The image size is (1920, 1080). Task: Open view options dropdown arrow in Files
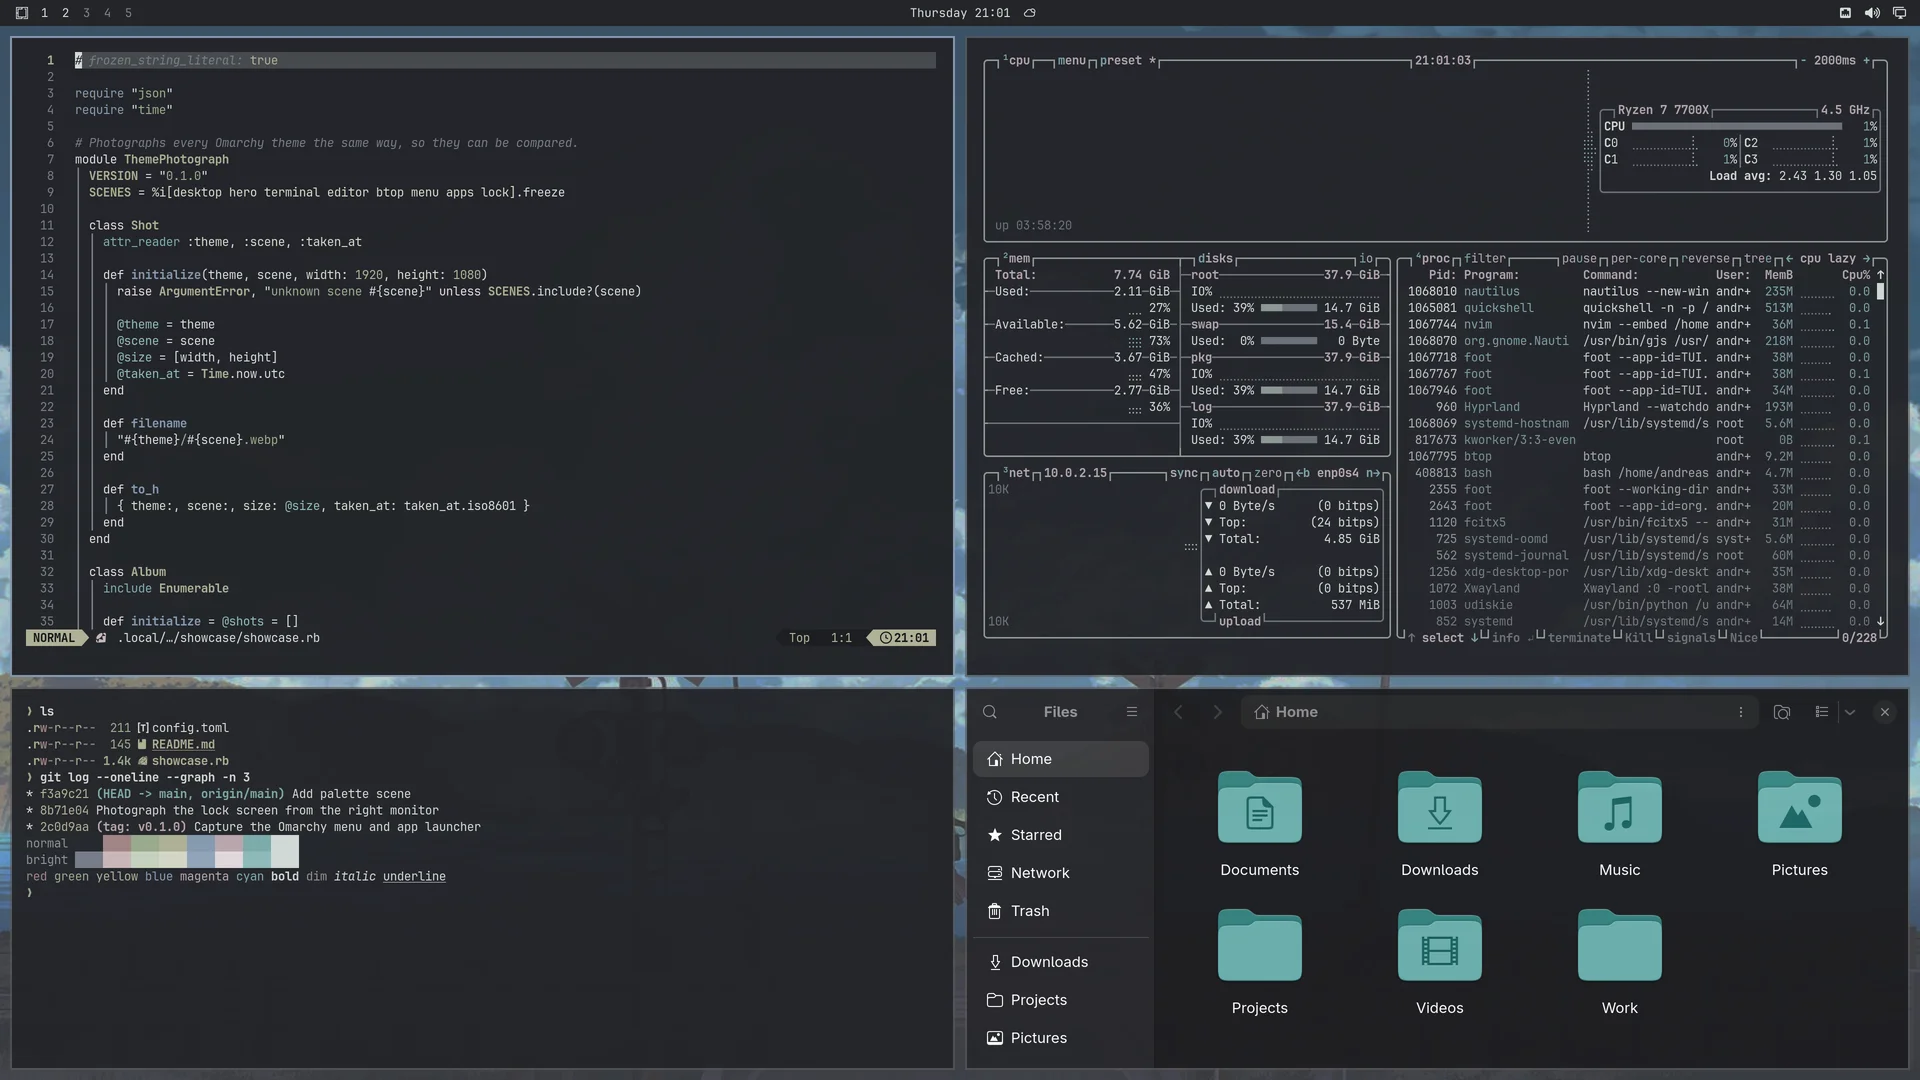(x=1850, y=712)
